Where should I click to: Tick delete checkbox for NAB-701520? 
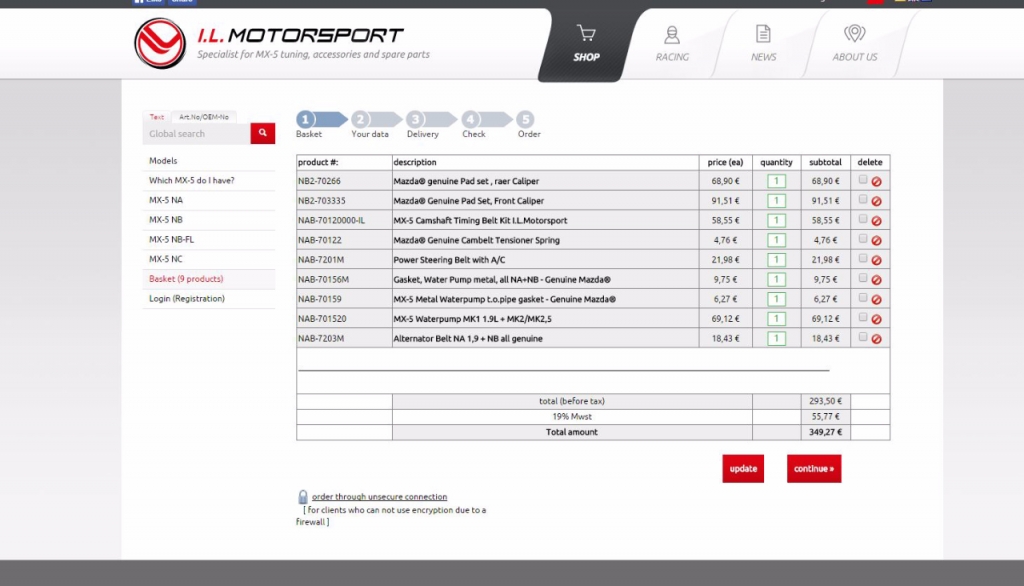pos(863,317)
